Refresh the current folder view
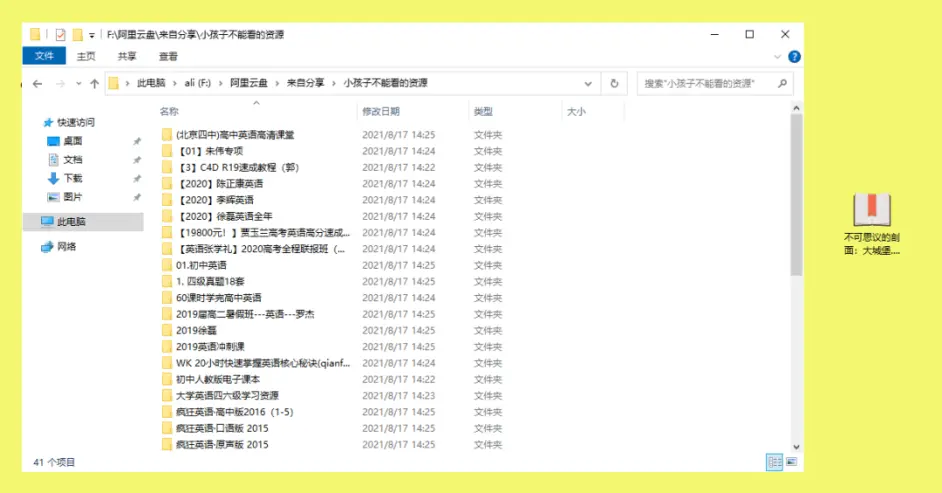The width and height of the screenshot is (942, 493). (x=614, y=83)
